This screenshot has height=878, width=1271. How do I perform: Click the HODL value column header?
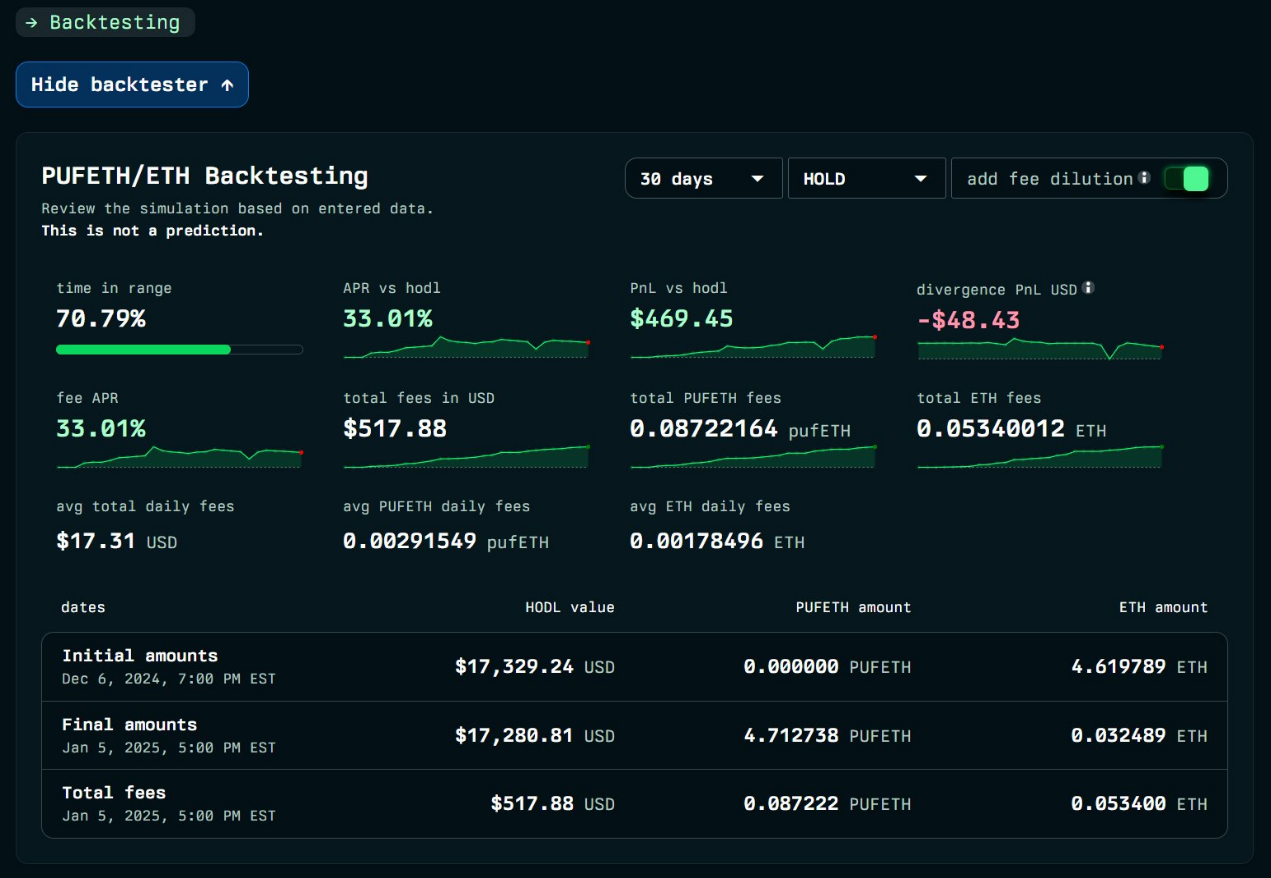[x=570, y=607]
